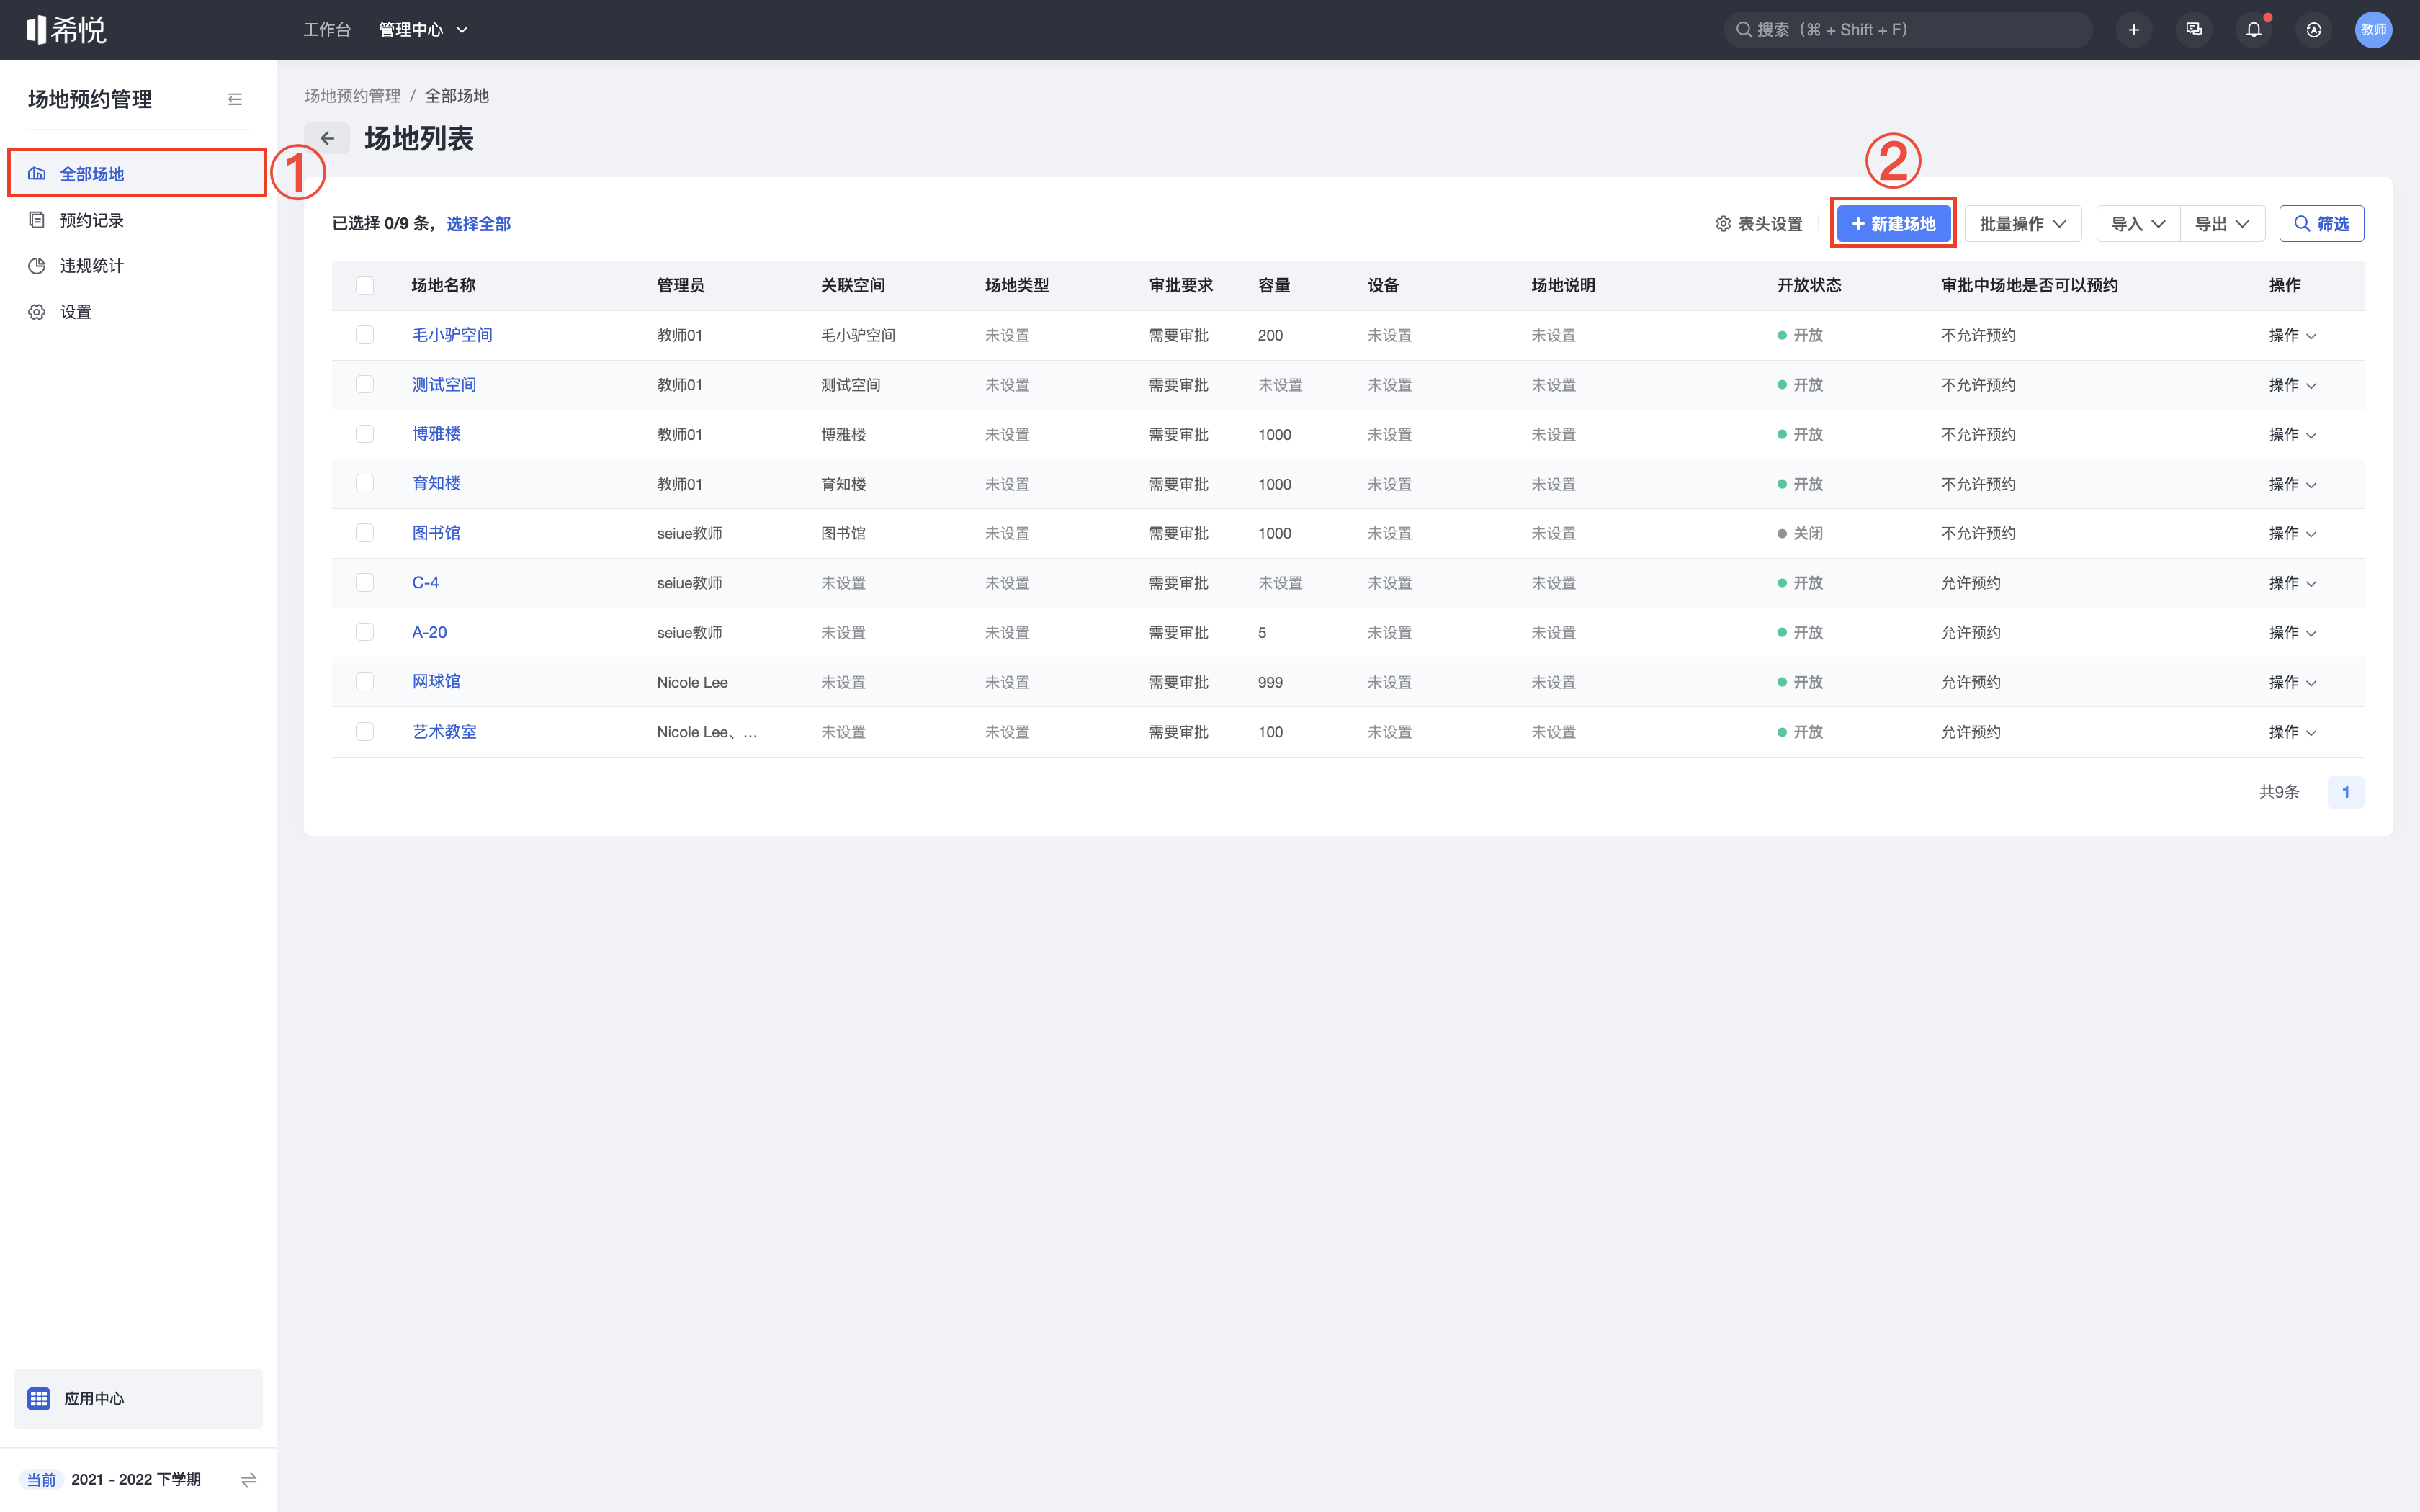Select 全部场地 in the sidebar
The height and width of the screenshot is (1512, 2420).
138,174
